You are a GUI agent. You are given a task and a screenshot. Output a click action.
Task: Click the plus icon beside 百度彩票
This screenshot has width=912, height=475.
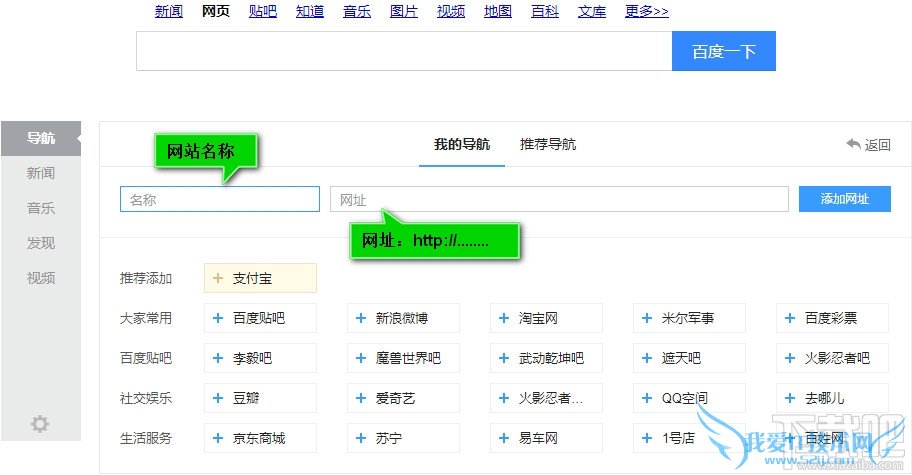(x=790, y=318)
